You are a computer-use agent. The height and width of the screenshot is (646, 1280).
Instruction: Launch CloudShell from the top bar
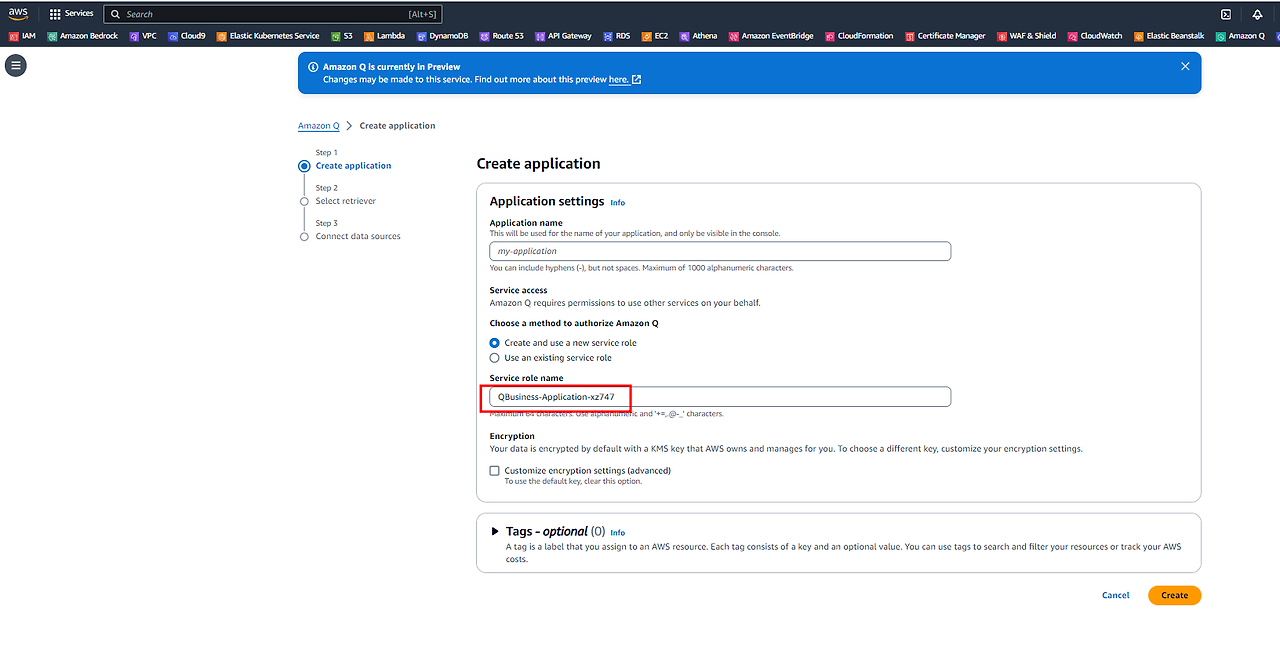[1226, 14]
